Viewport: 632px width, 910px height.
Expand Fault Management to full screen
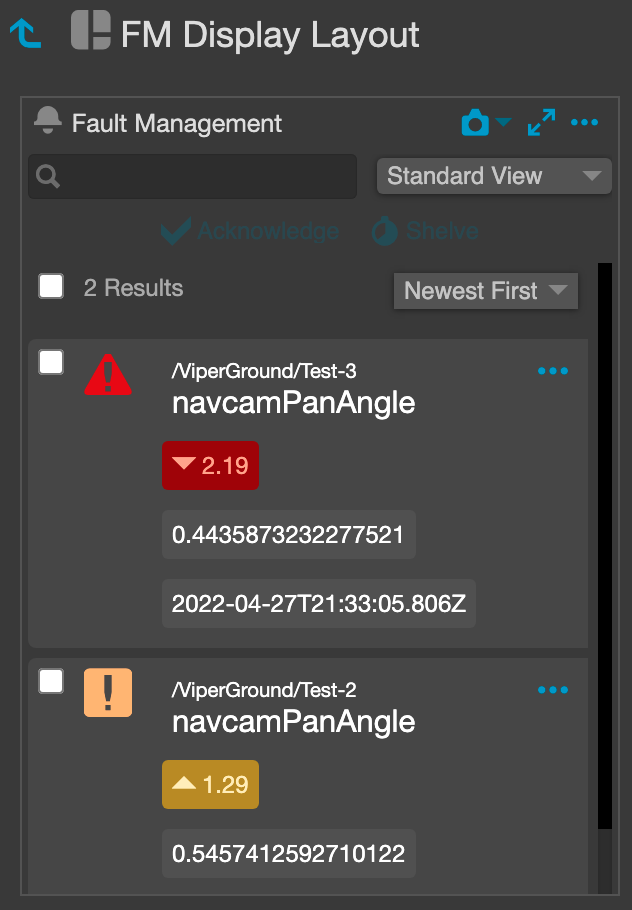[541, 122]
